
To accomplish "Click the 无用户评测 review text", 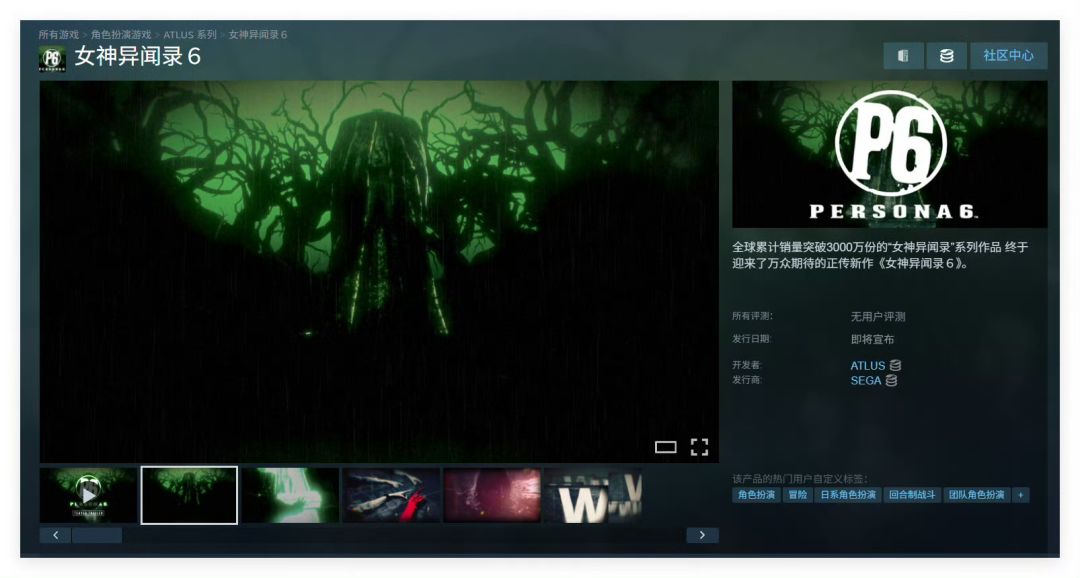I will pos(878,317).
